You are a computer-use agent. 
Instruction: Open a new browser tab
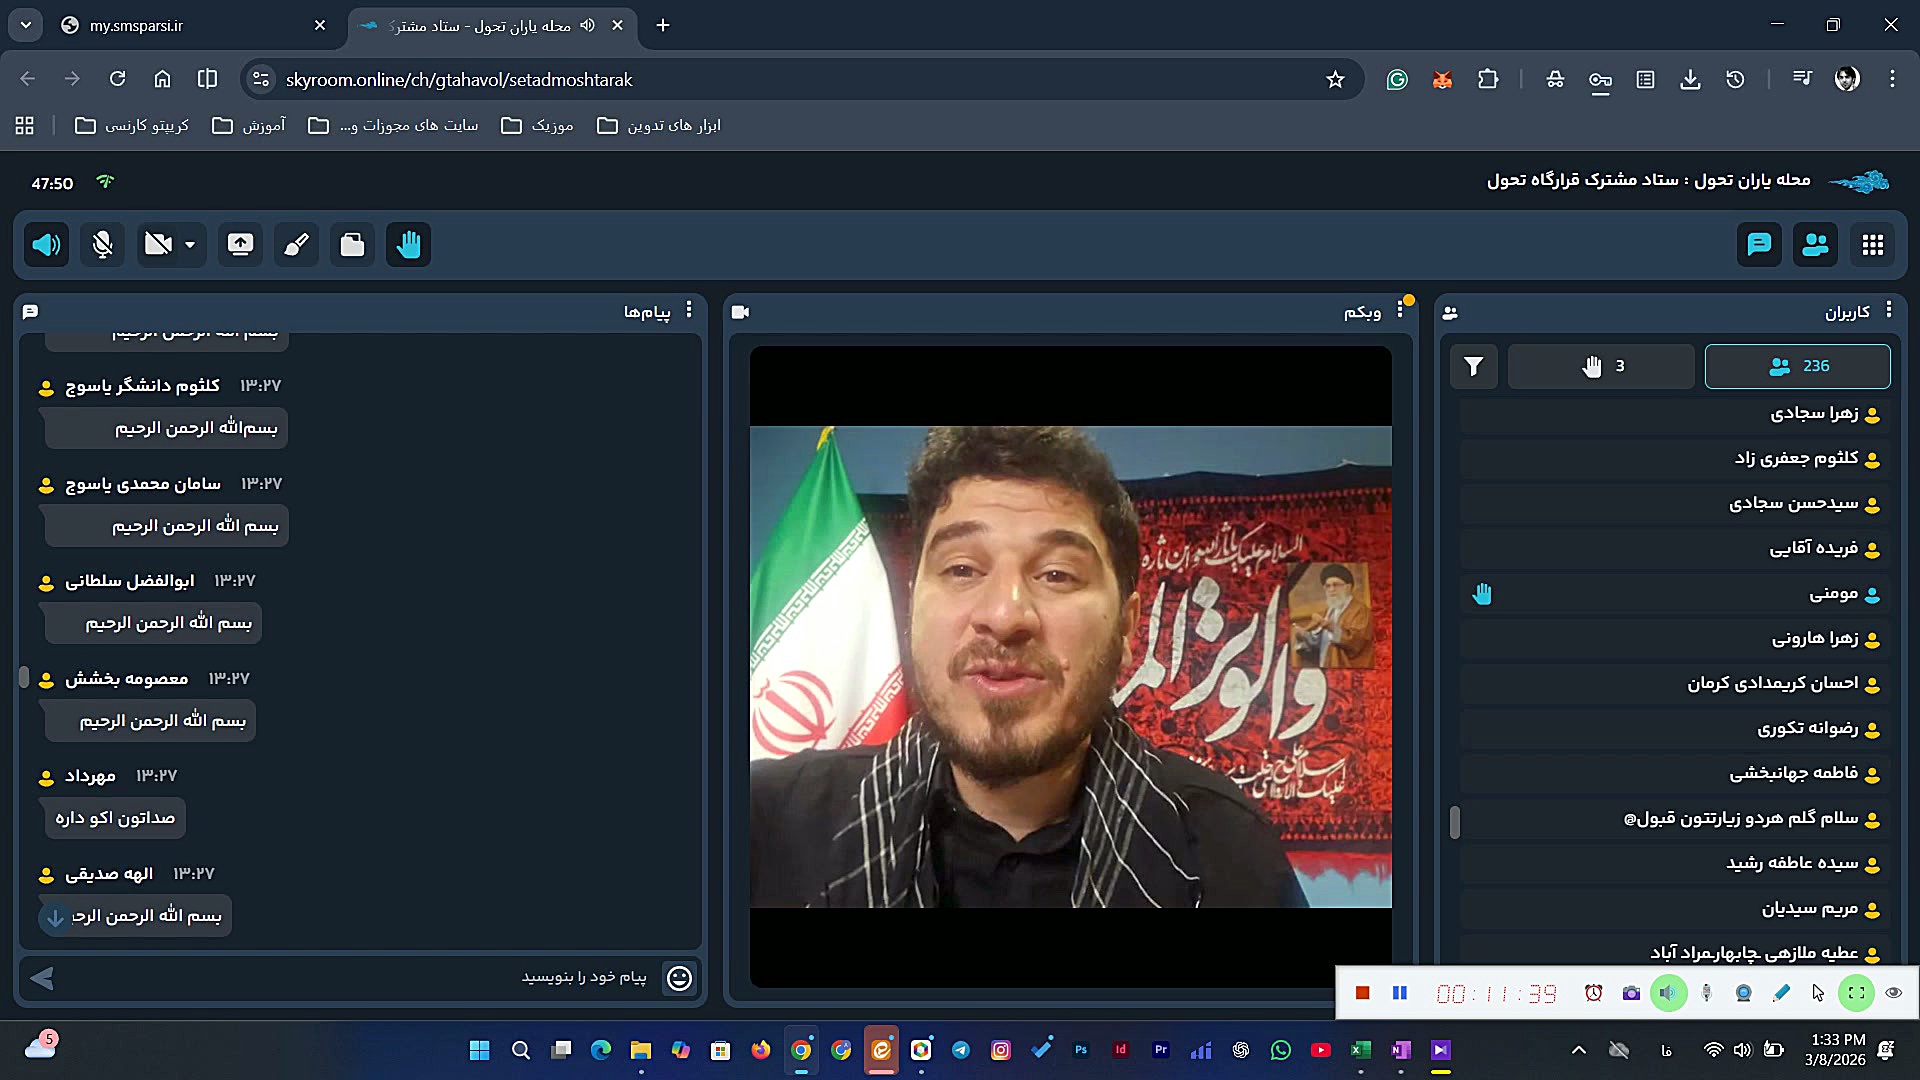pyautogui.click(x=663, y=26)
